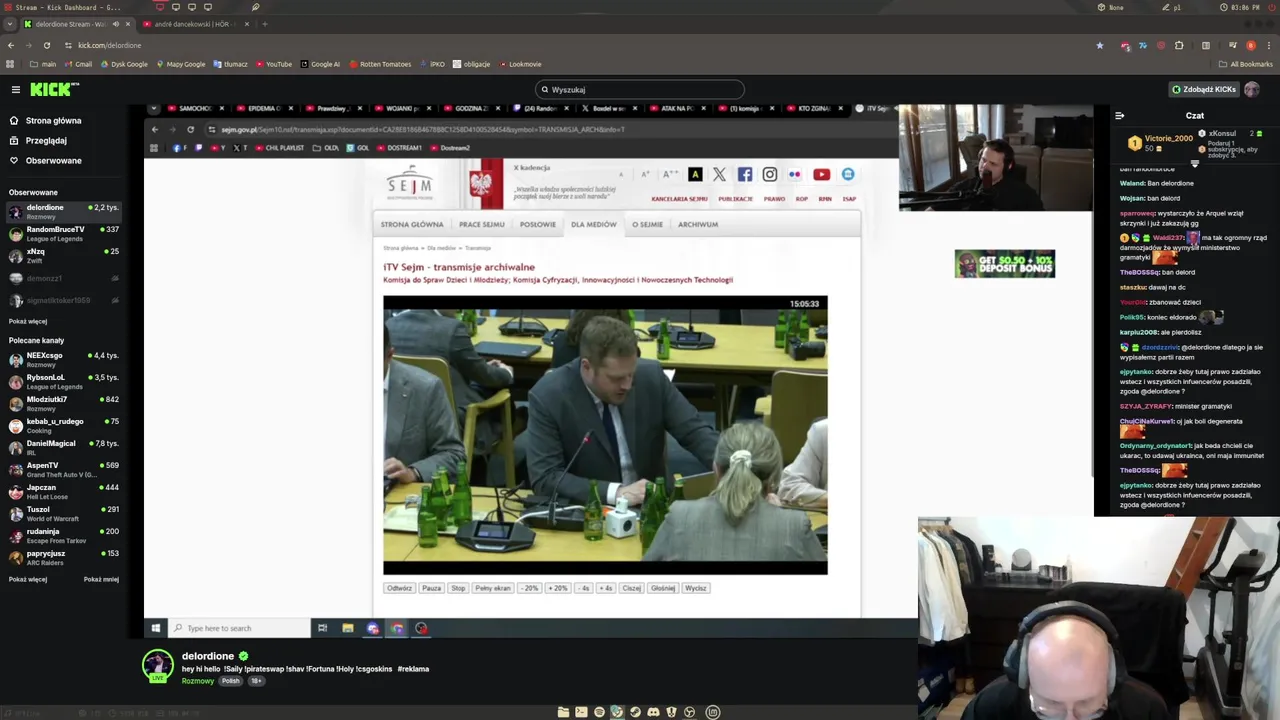
Task: Collapse the chat panel arrow icon
Action: pos(1119,116)
